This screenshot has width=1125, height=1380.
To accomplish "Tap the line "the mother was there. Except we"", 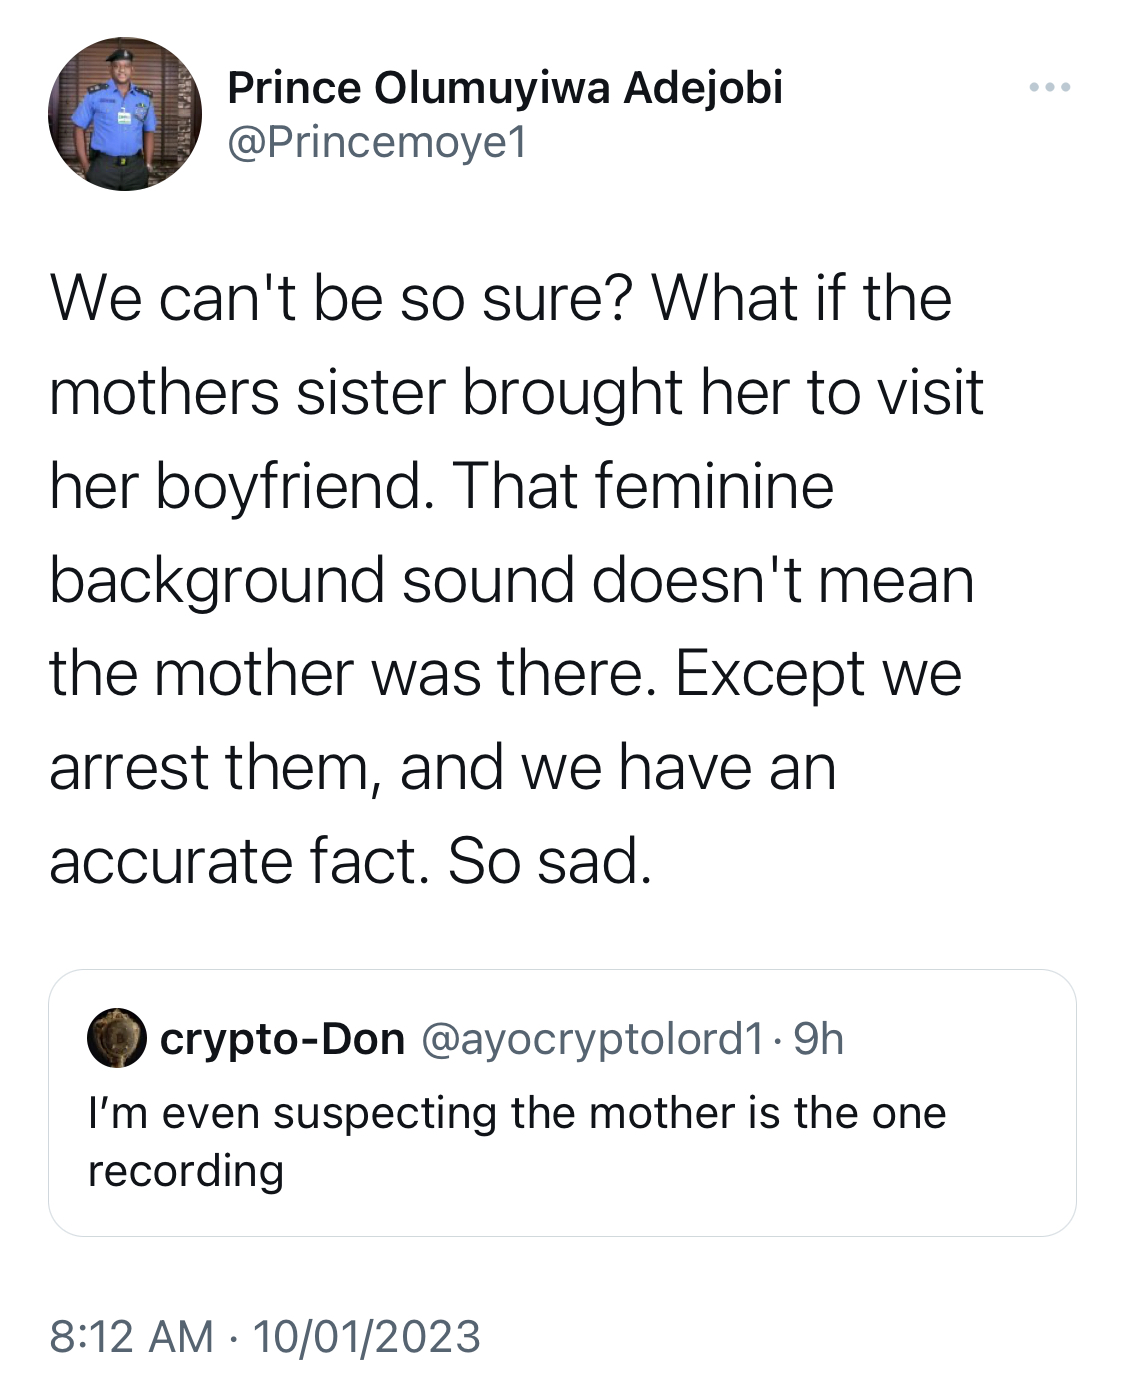I will [506, 673].
